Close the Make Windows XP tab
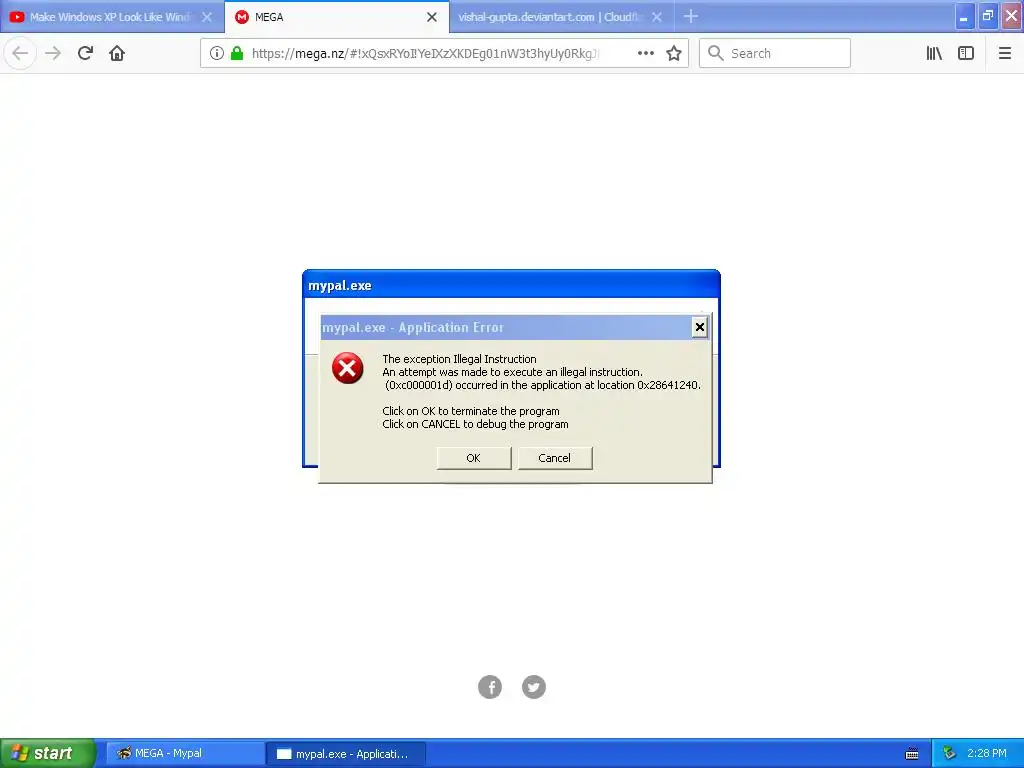The height and width of the screenshot is (768, 1024). point(206,17)
